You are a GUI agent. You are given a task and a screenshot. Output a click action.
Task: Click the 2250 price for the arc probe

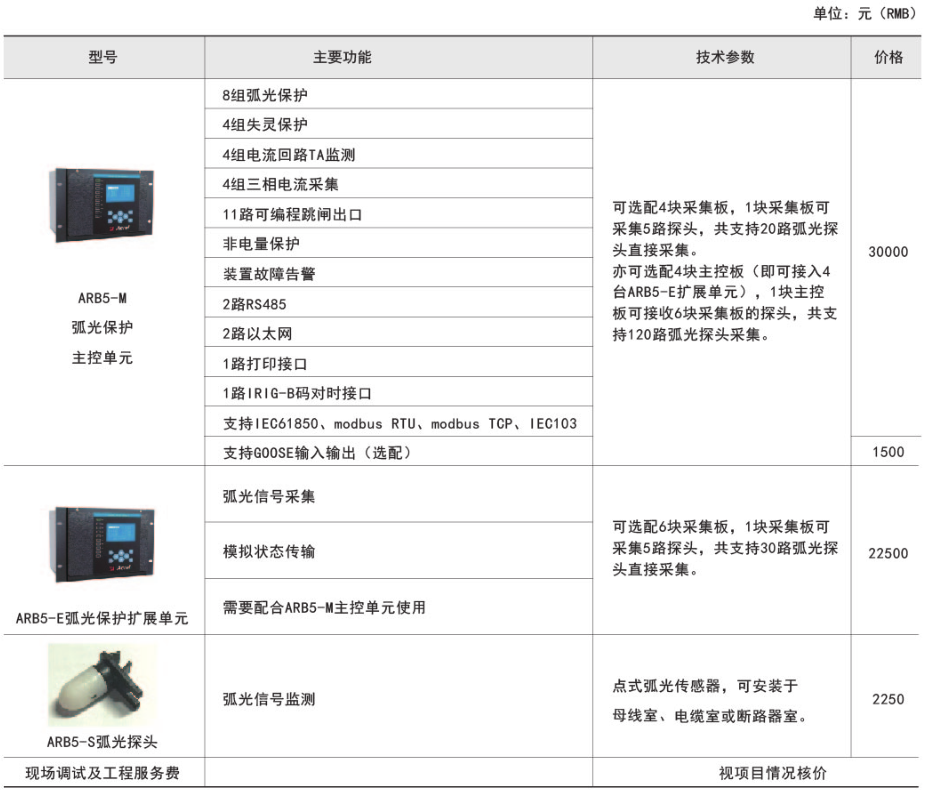tap(888, 700)
